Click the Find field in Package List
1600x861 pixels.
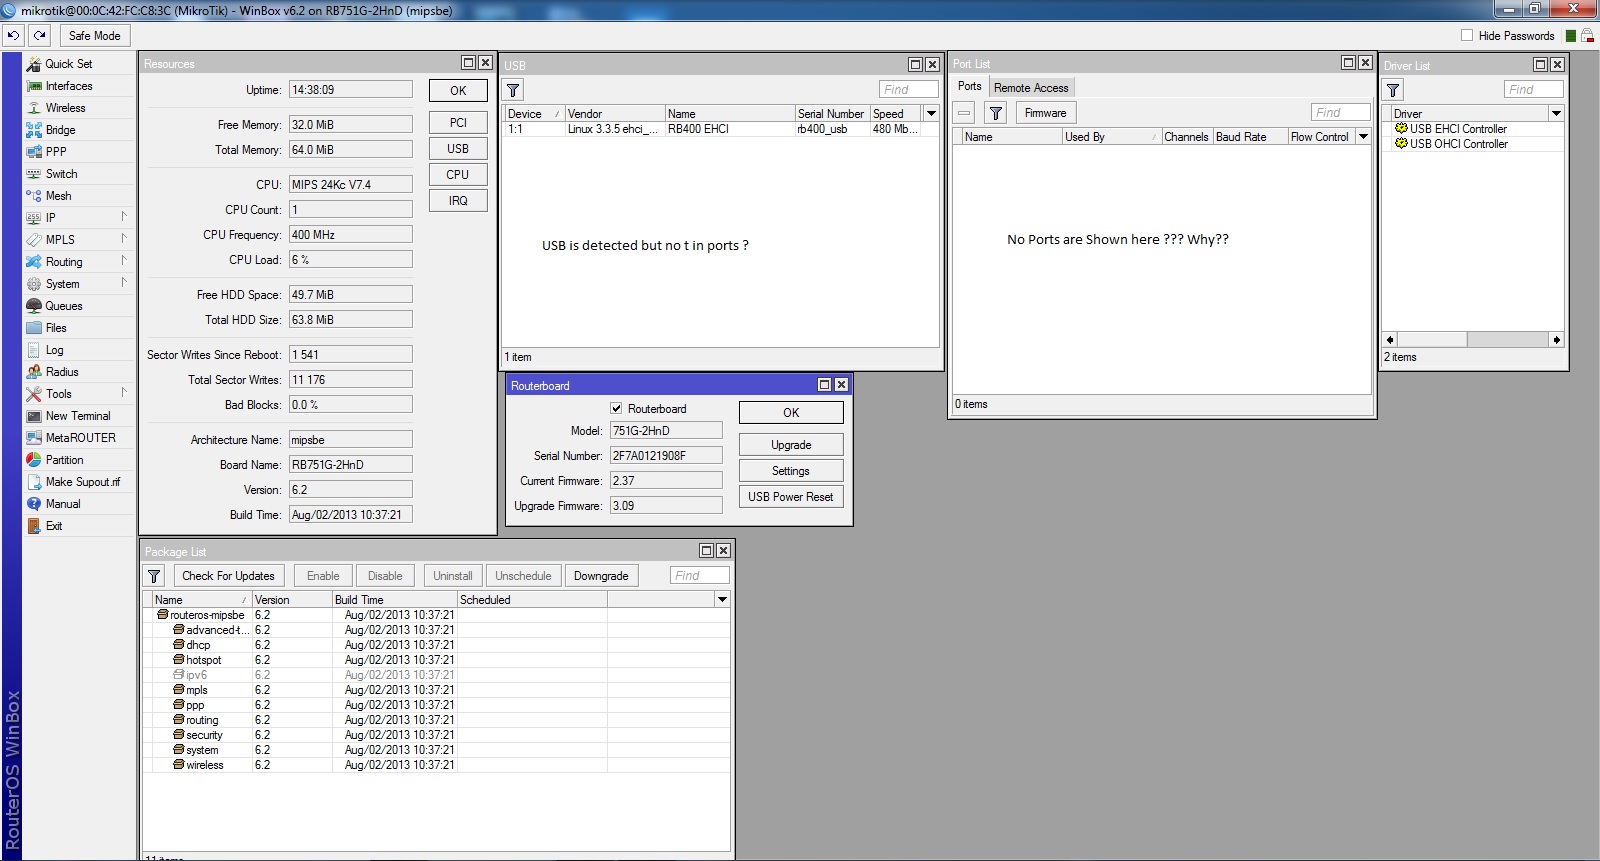point(700,576)
